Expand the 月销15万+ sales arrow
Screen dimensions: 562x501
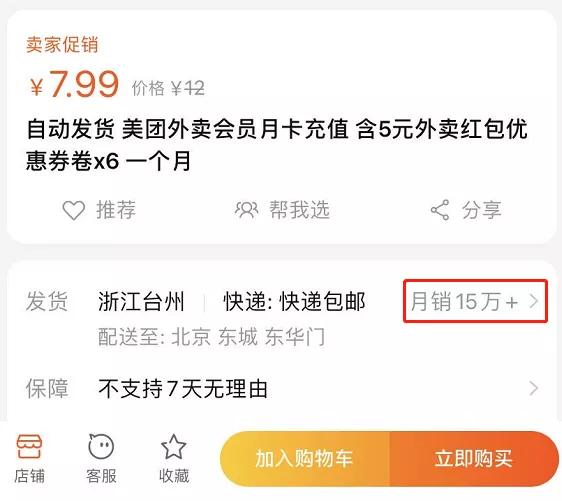point(534,301)
